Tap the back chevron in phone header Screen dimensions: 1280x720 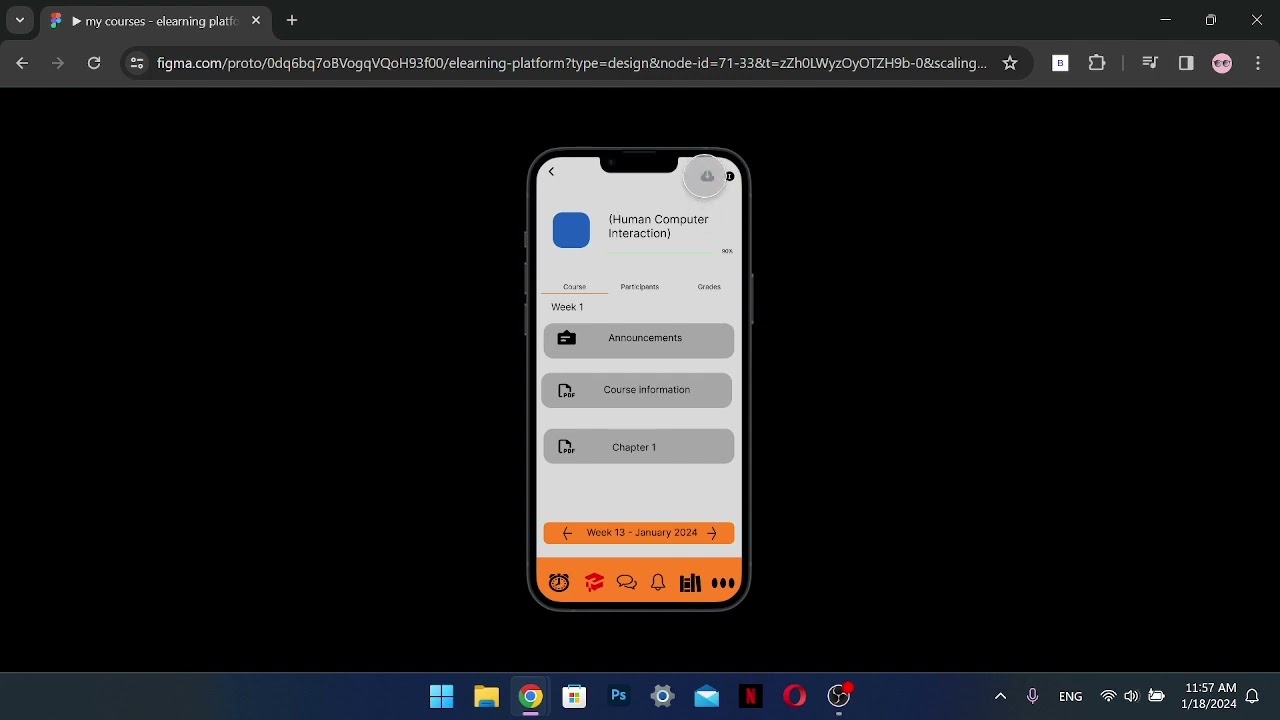(x=551, y=172)
